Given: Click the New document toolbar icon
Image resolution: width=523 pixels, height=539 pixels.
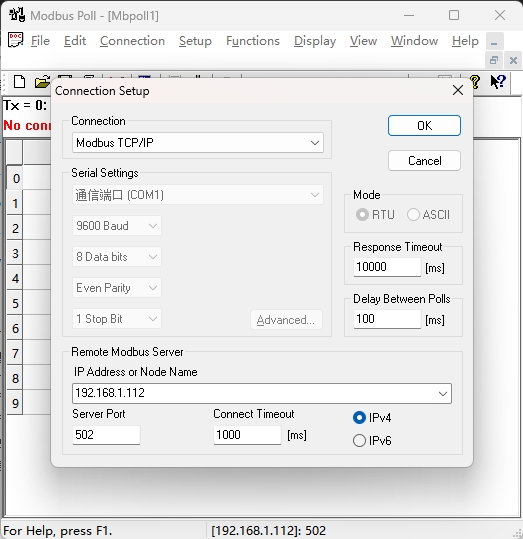Looking at the screenshot, I should 19,82.
